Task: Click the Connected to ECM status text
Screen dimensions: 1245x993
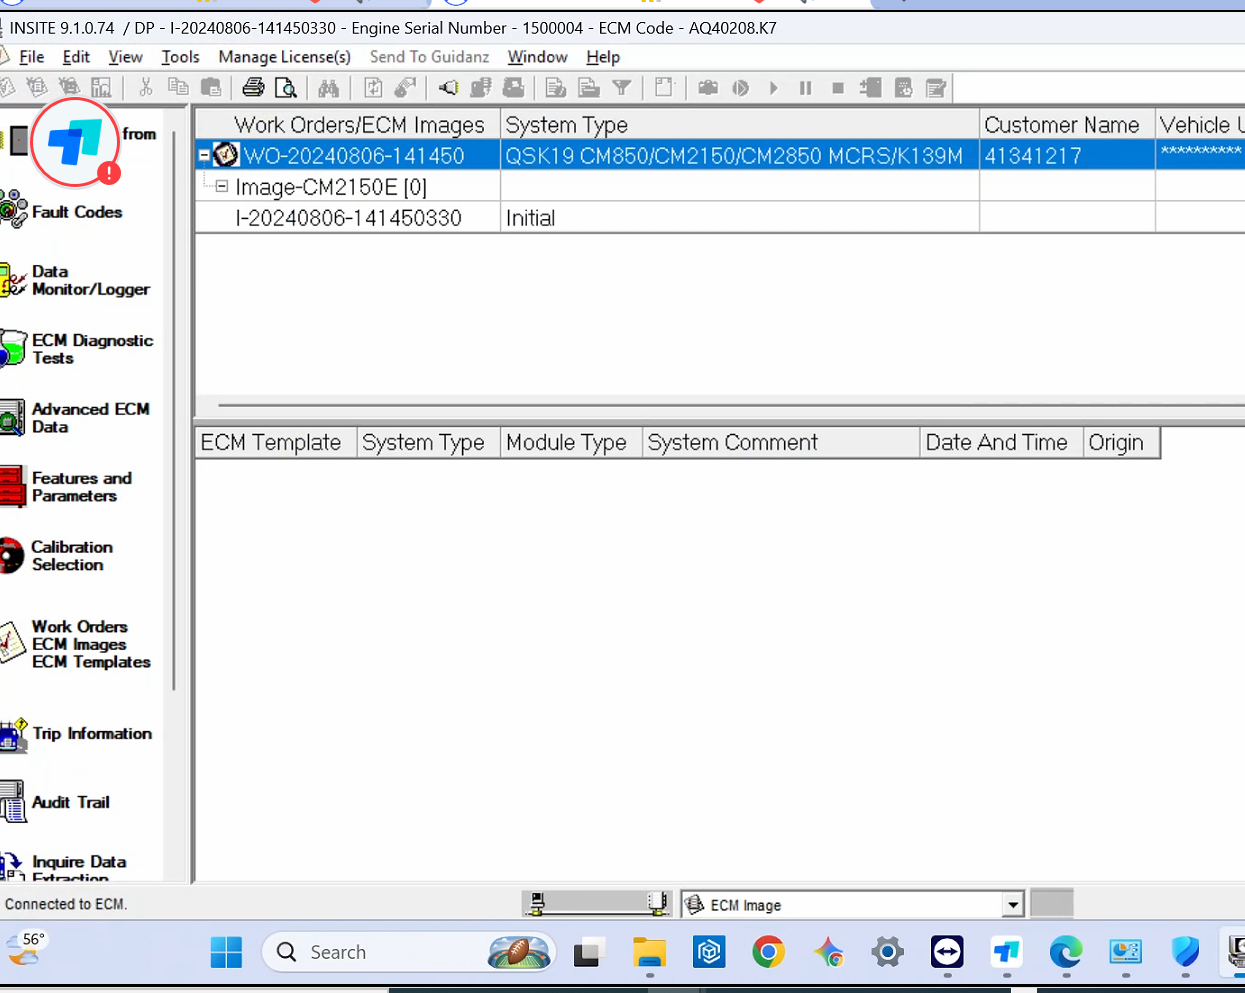Action: [66, 904]
